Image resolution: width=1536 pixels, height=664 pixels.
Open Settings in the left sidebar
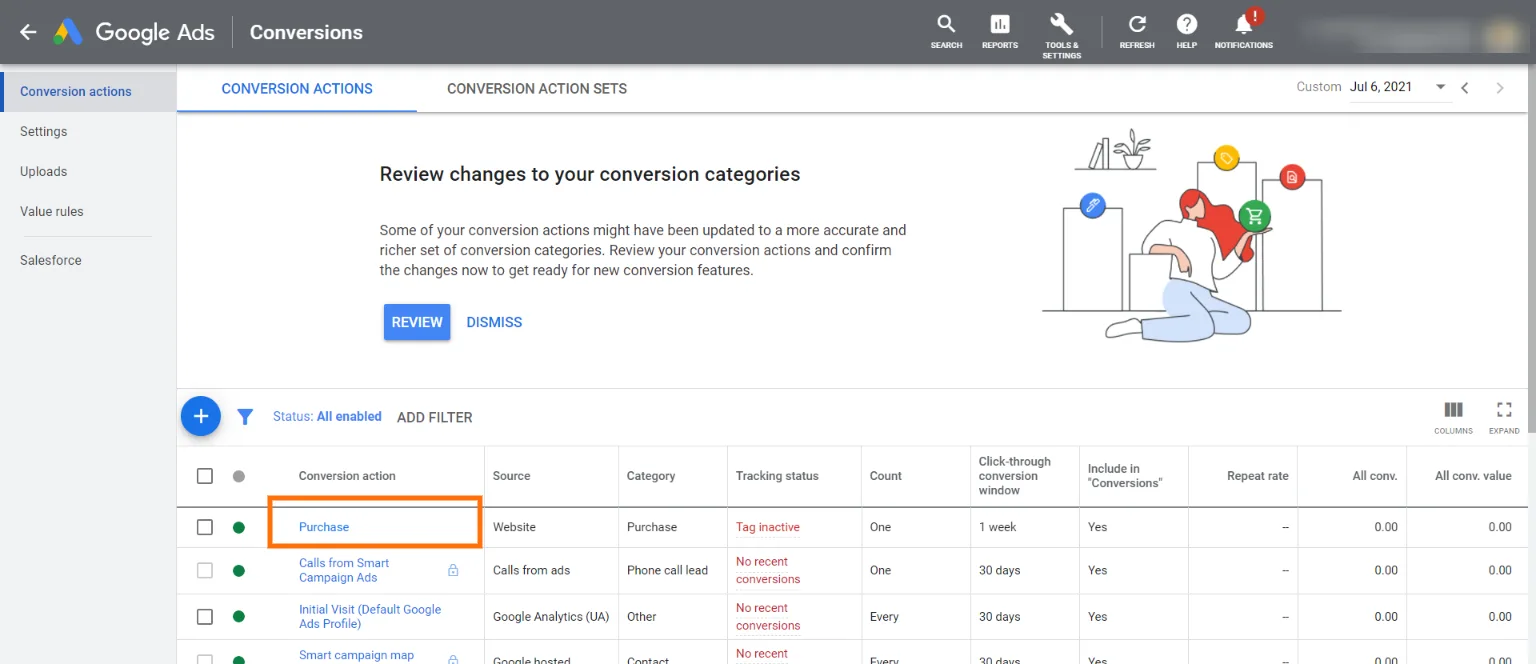44,131
